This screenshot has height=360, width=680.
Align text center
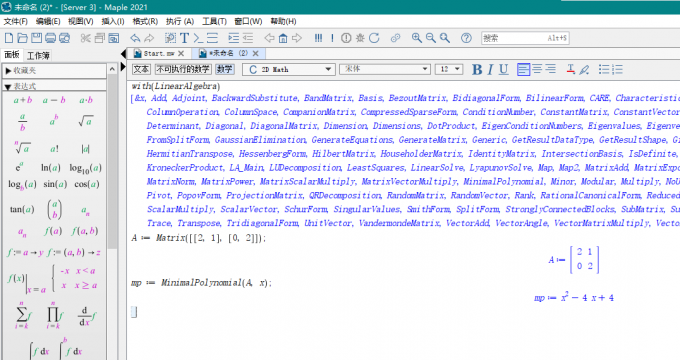pos(537,69)
